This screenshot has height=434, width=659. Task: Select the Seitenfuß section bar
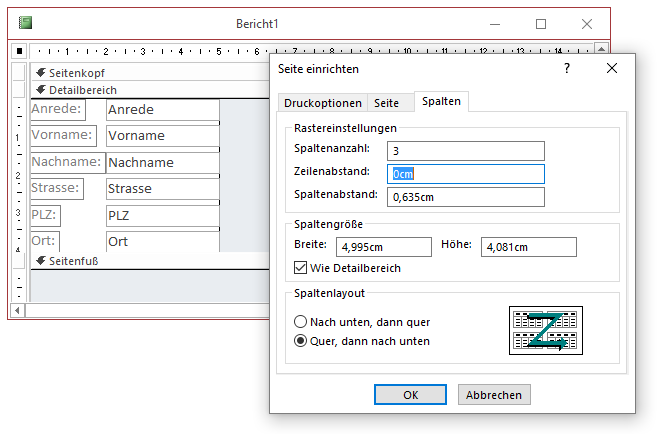pyautogui.click(x=150, y=261)
